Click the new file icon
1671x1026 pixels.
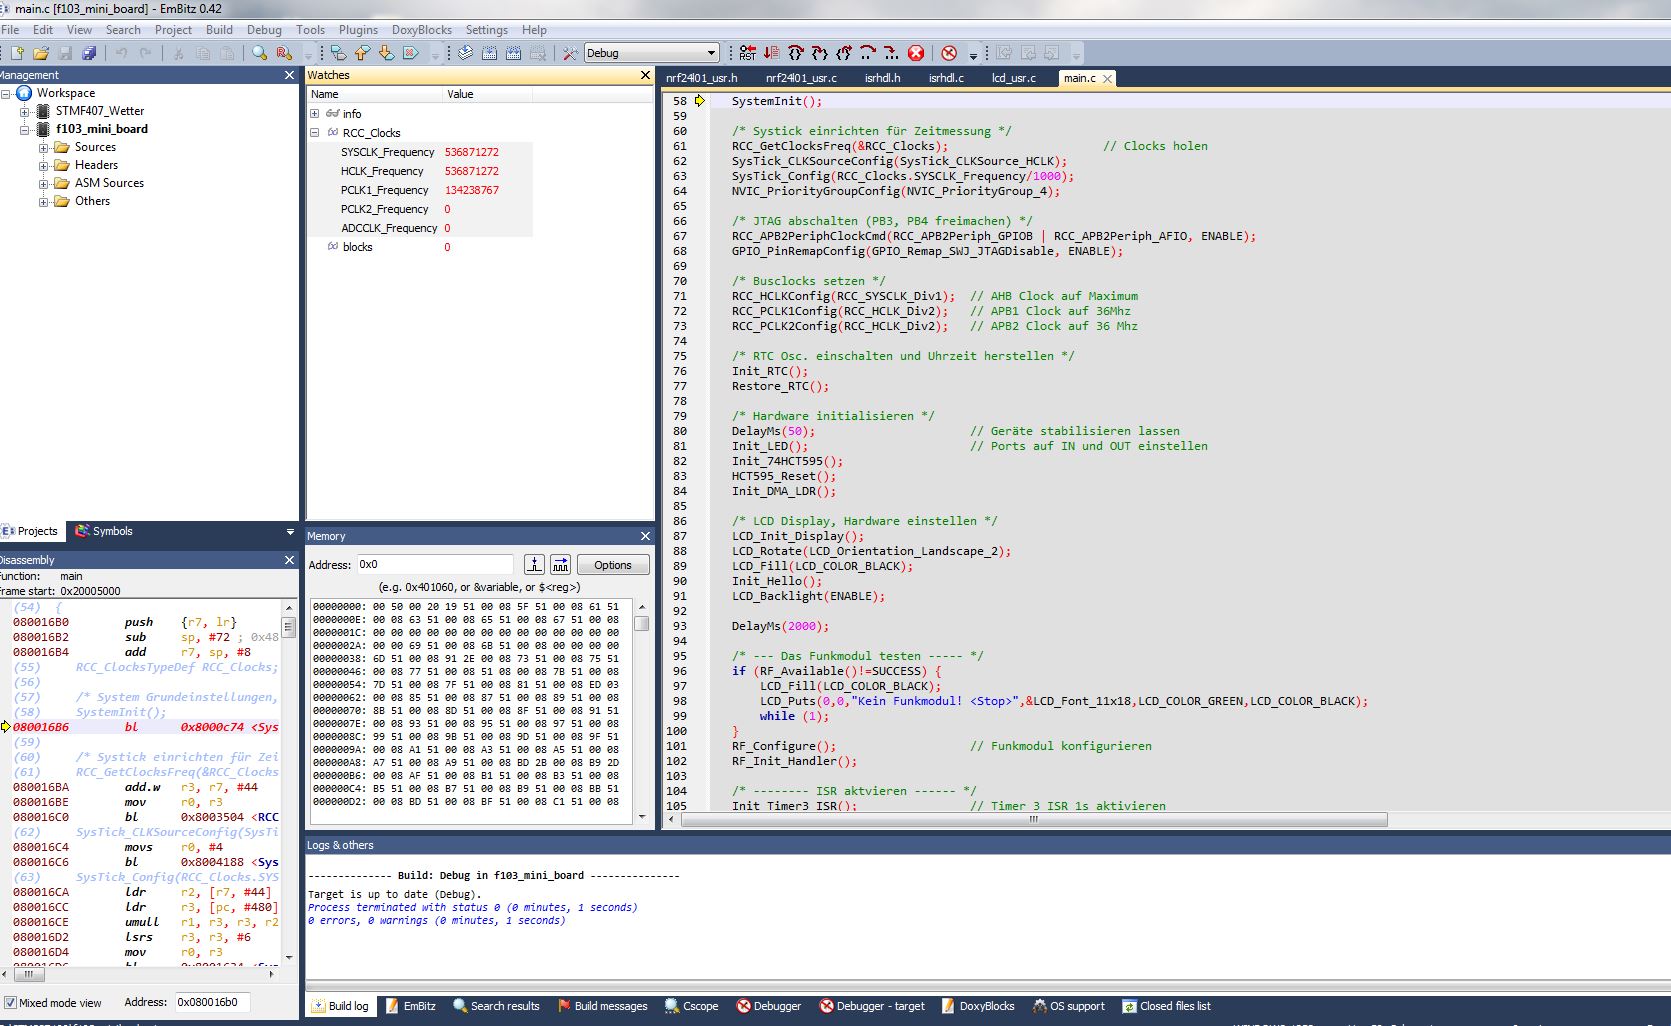pos(17,53)
